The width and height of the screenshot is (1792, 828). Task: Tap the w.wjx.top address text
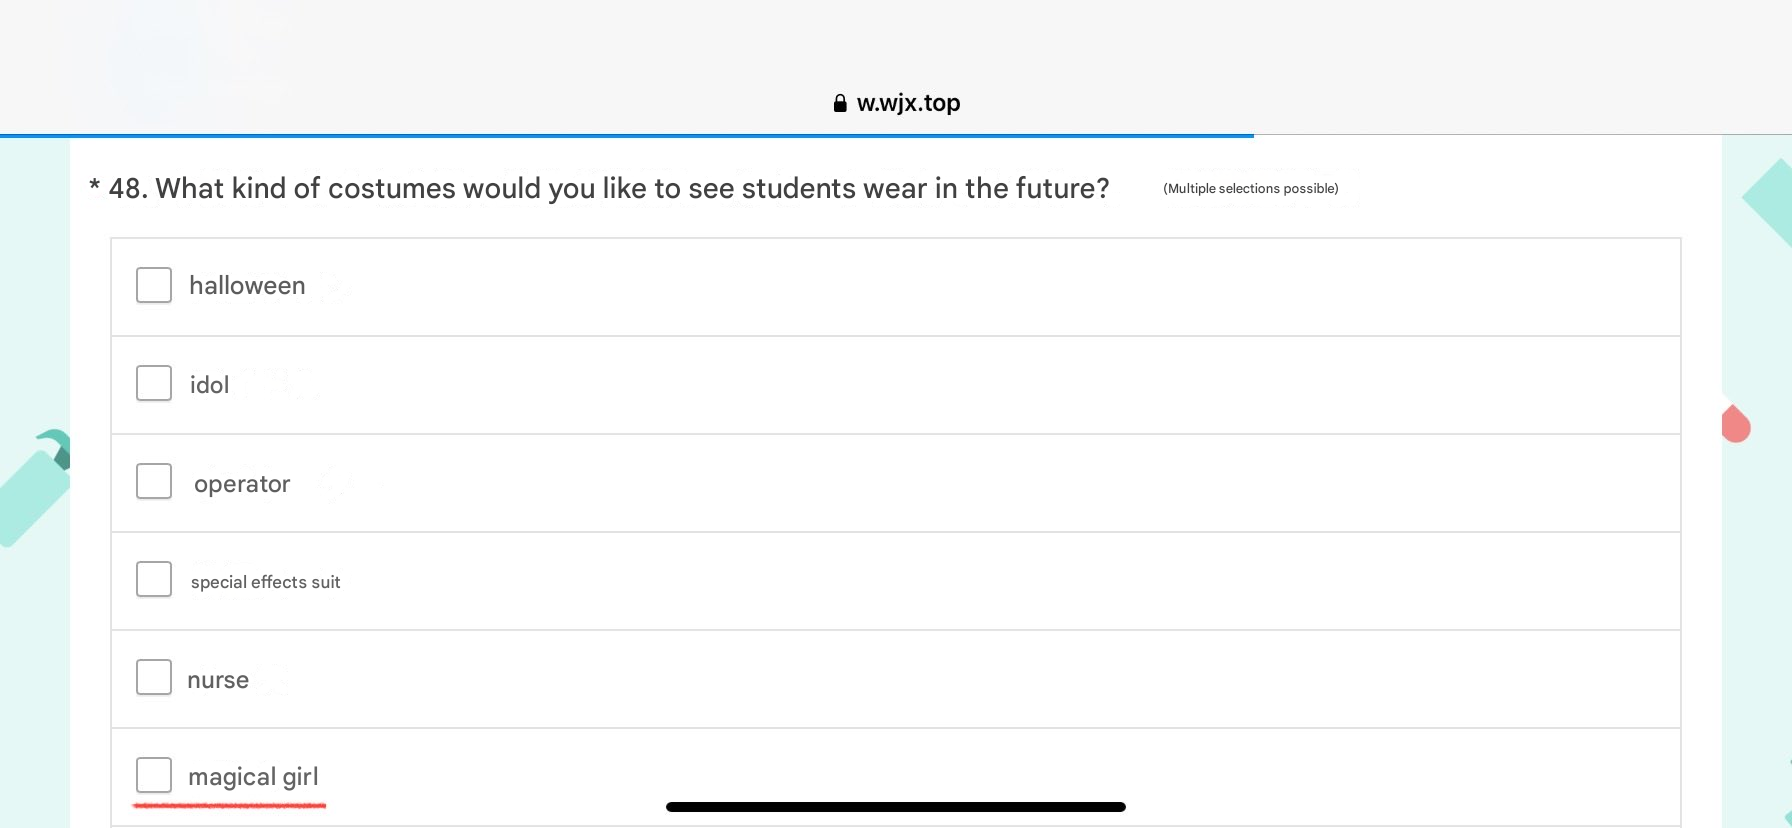tap(908, 103)
